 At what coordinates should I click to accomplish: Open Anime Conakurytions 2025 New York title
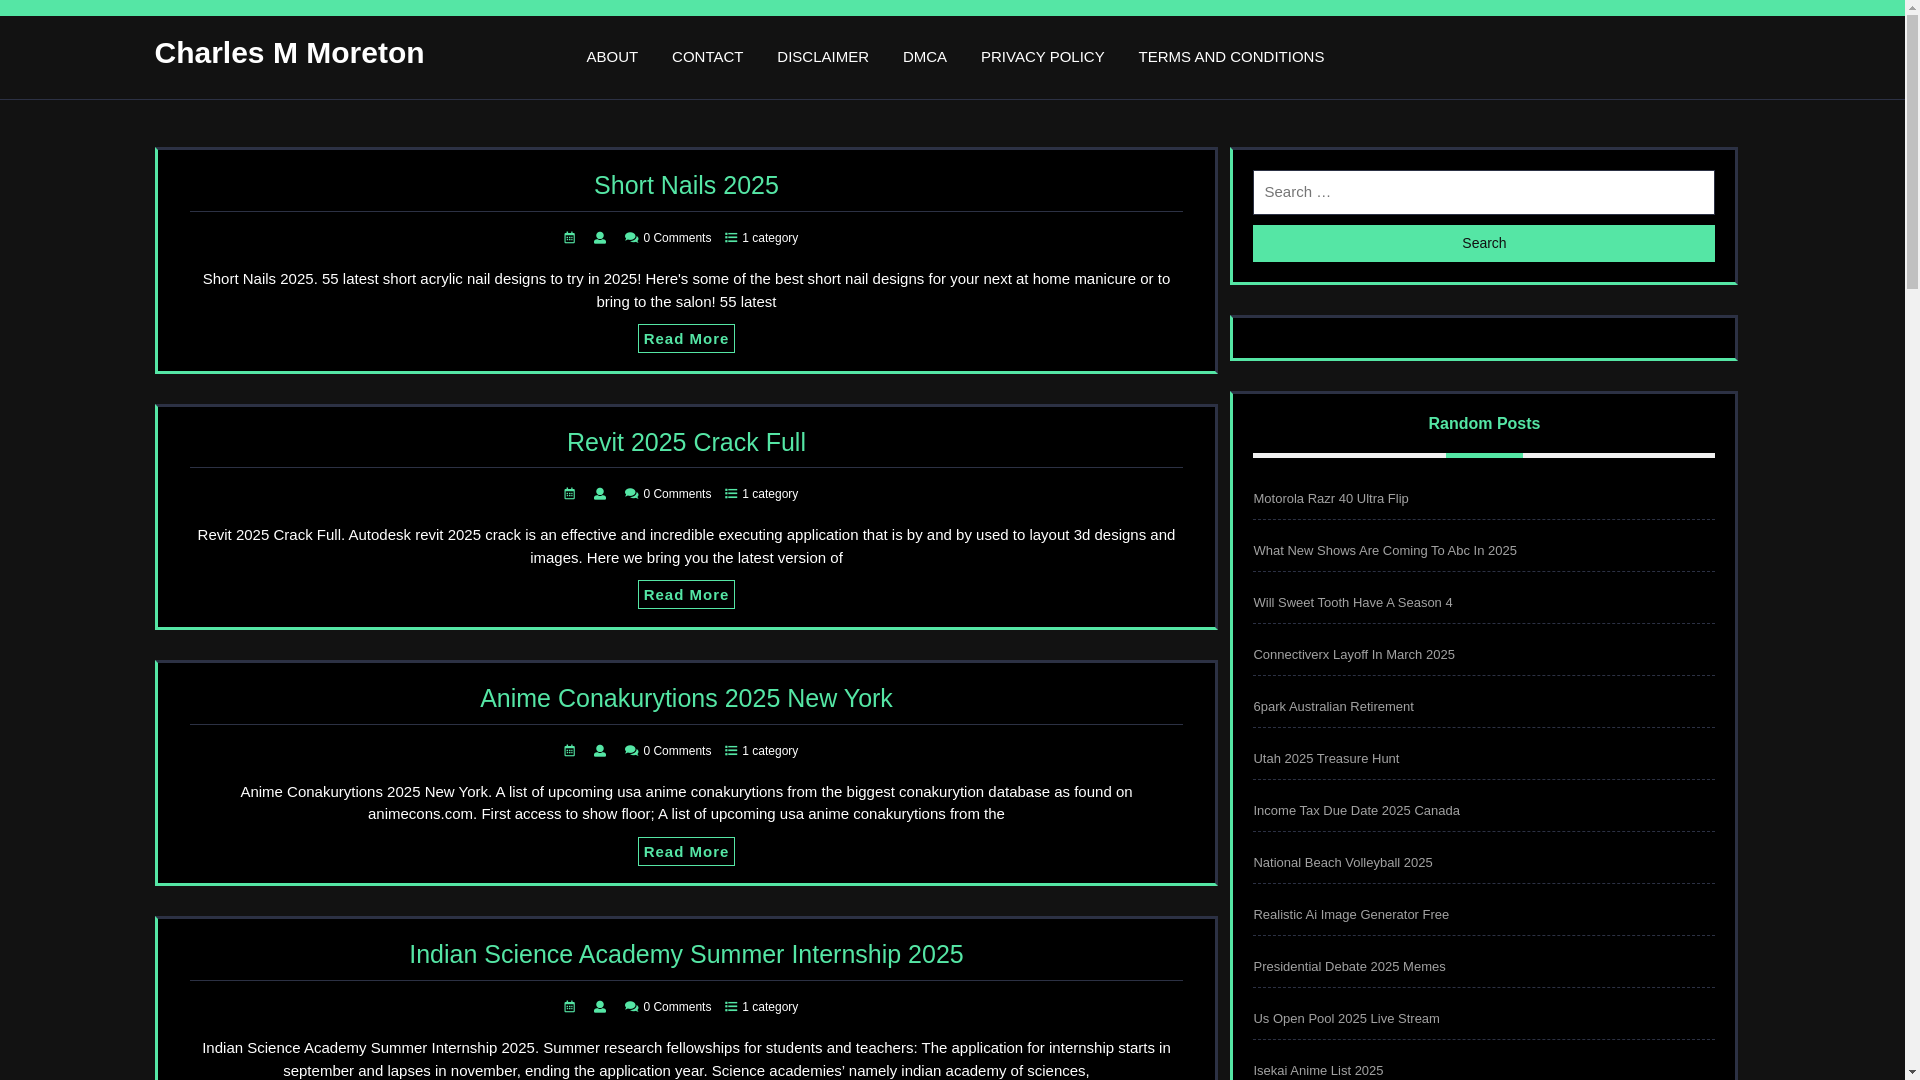pos(686,698)
